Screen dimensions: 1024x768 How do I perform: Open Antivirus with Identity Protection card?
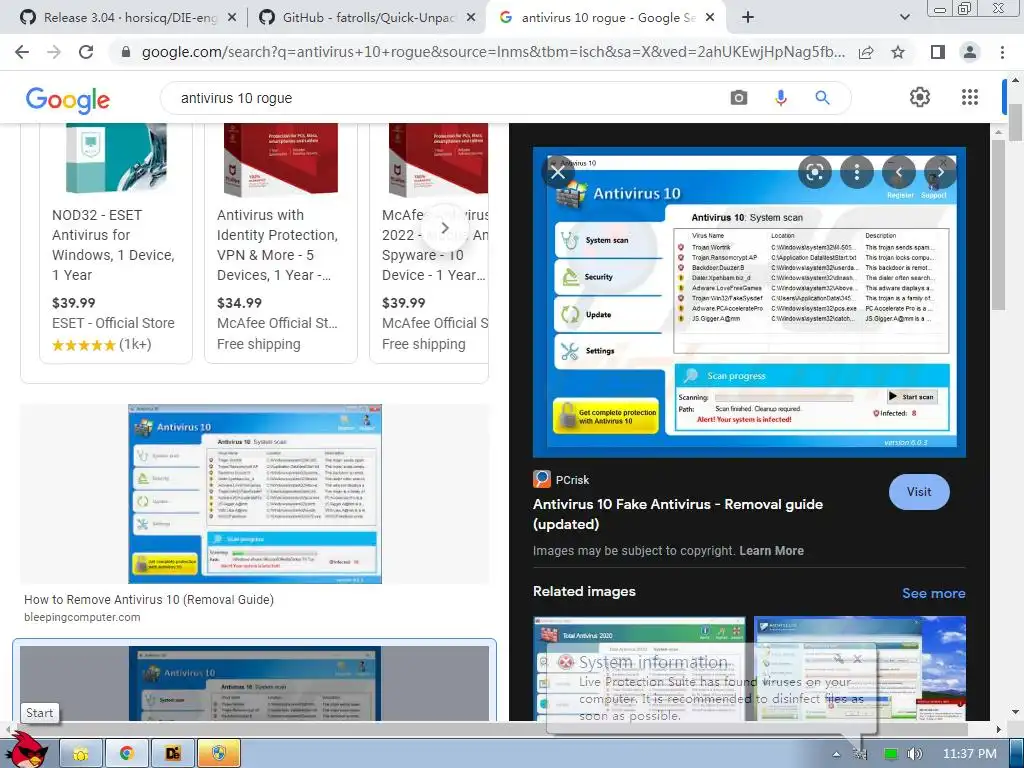click(280, 242)
